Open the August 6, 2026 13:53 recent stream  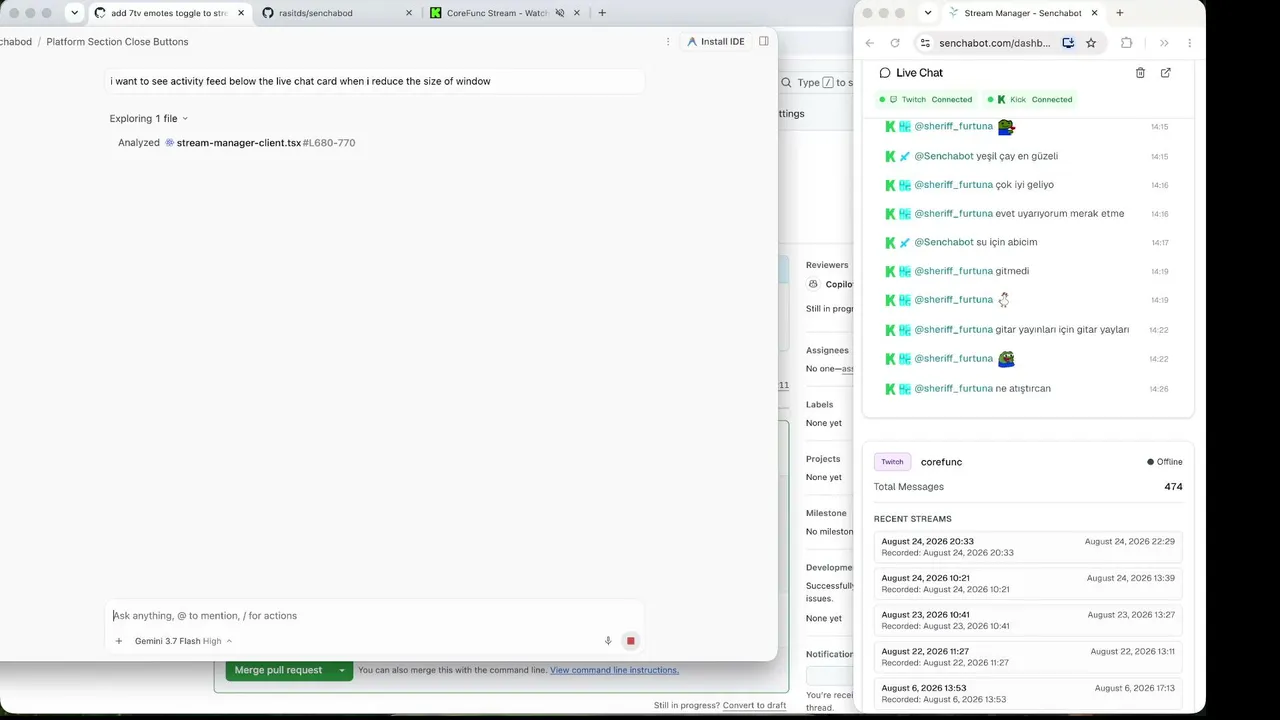click(x=1028, y=694)
